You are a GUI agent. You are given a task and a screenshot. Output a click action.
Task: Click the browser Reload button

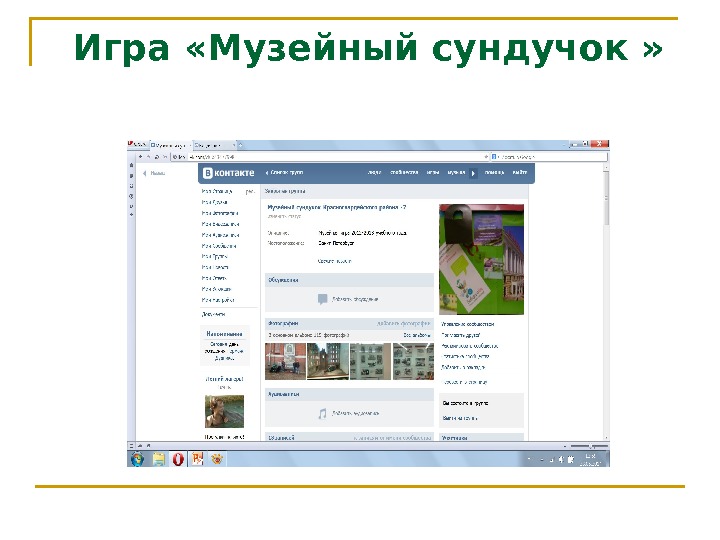click(x=157, y=157)
